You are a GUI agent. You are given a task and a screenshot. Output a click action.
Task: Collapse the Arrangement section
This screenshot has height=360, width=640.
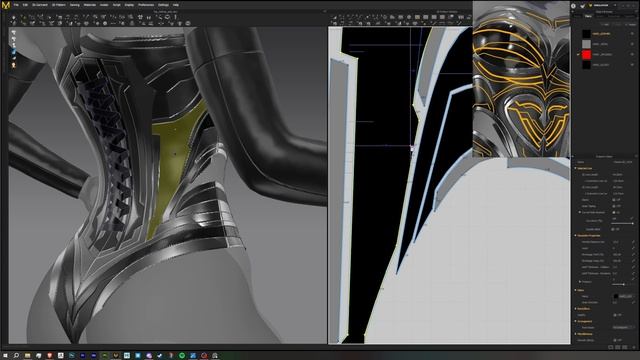pyautogui.click(x=576, y=321)
